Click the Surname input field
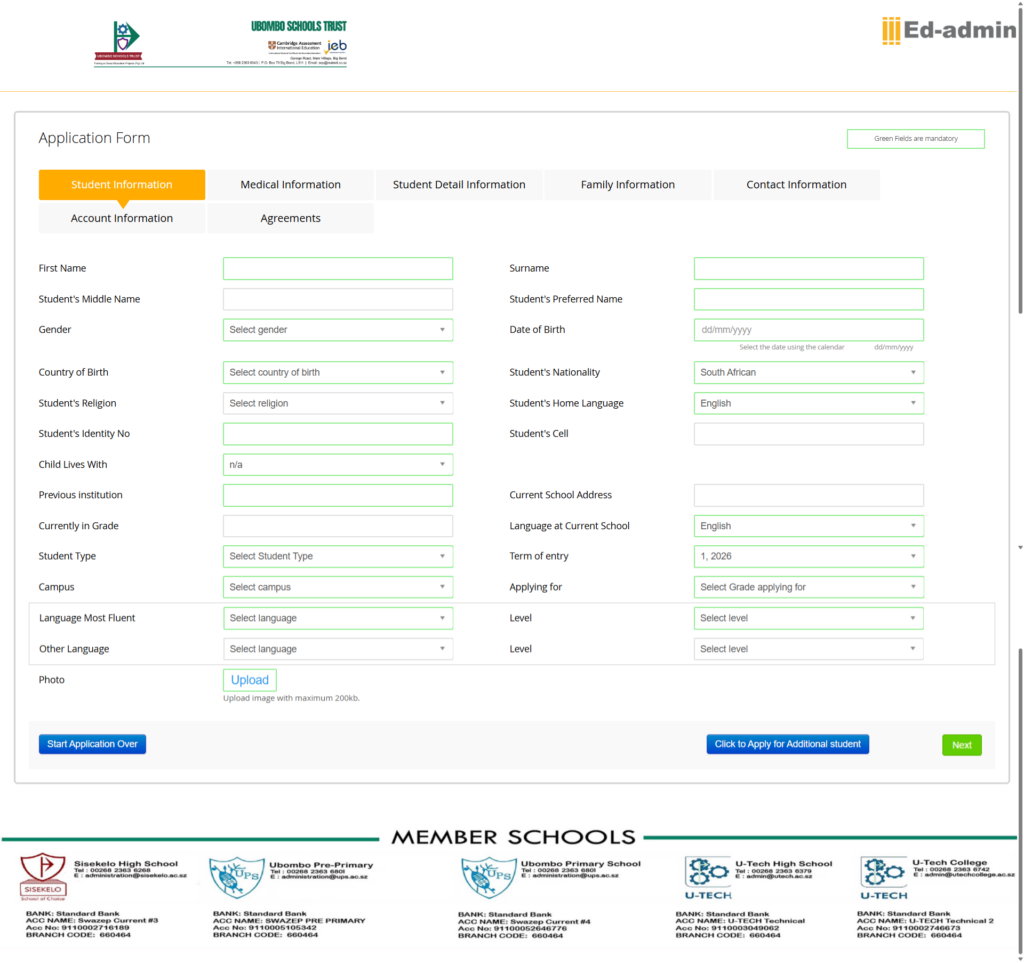 pos(808,268)
